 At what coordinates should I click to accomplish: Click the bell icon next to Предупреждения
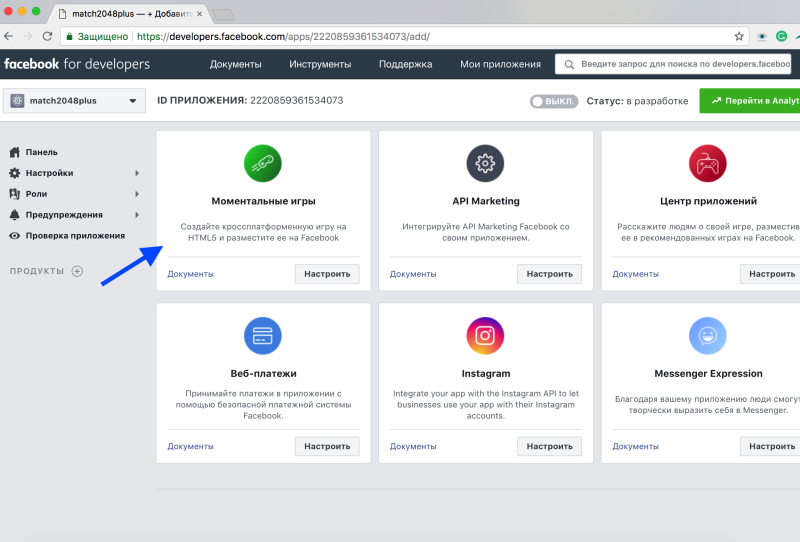click(x=15, y=215)
